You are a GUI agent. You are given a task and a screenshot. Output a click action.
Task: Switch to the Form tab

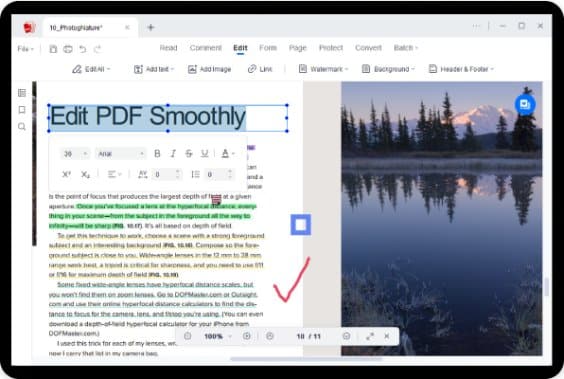point(268,48)
